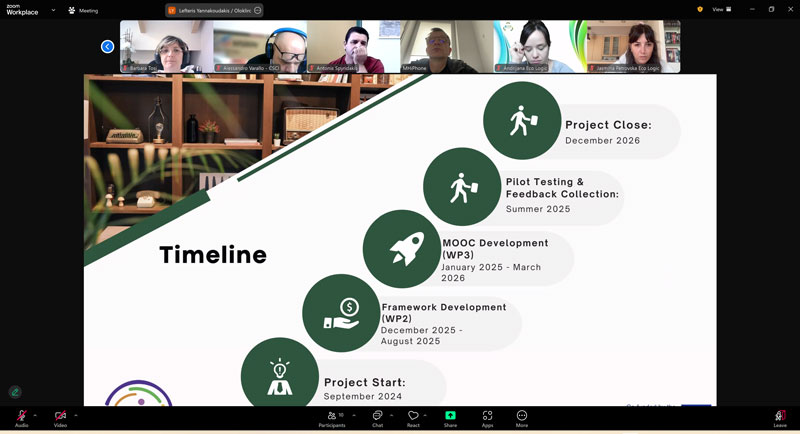Select Alessandro Varallo video thumbnail
Viewport: 800px width, 434px height.
260,47
